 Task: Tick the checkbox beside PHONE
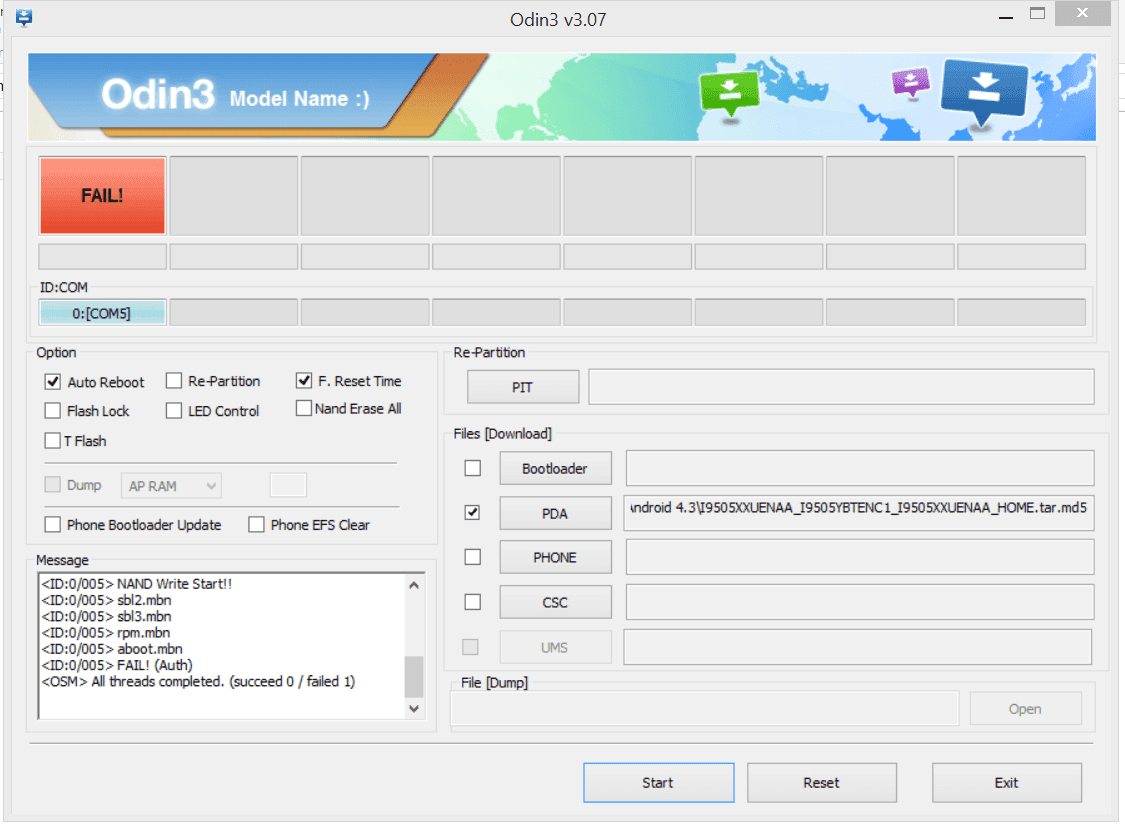(x=472, y=557)
